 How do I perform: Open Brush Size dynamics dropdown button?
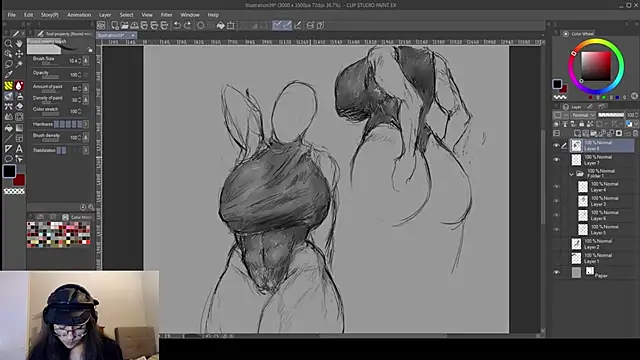(86, 61)
